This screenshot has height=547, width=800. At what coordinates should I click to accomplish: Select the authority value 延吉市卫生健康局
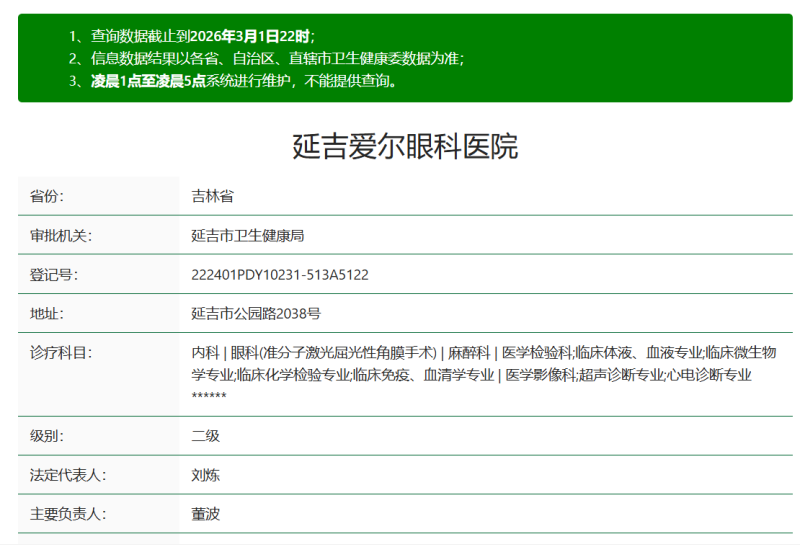pos(247,235)
